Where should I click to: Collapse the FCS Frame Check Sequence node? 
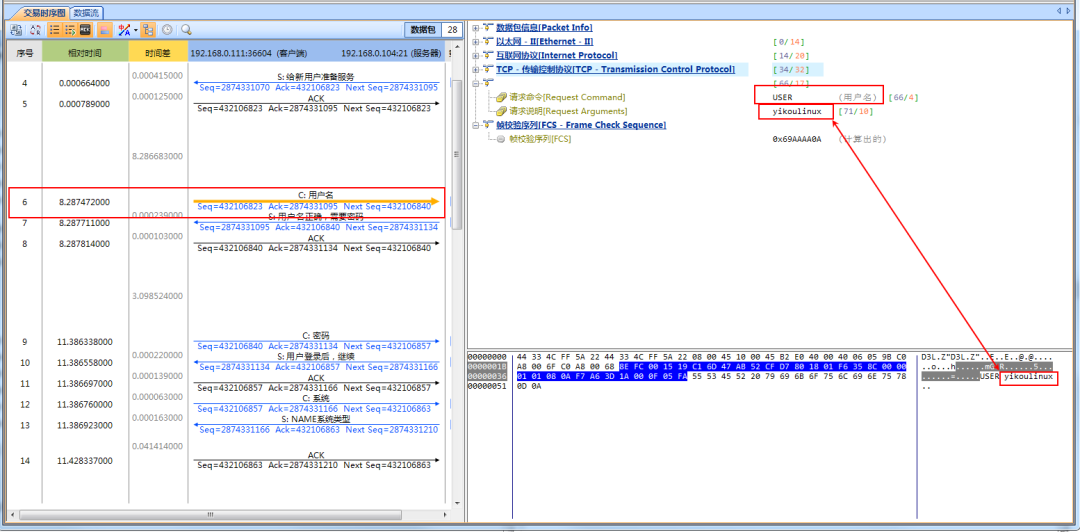point(475,125)
